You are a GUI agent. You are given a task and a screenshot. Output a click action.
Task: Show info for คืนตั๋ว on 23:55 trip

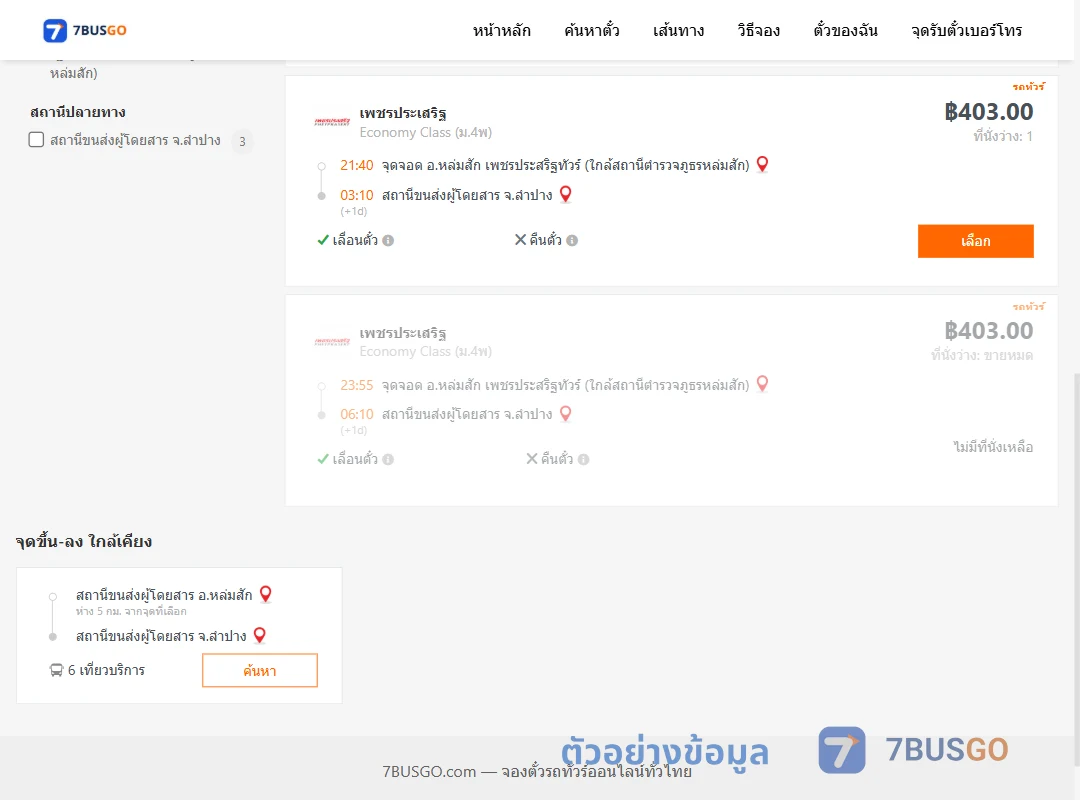click(583, 460)
